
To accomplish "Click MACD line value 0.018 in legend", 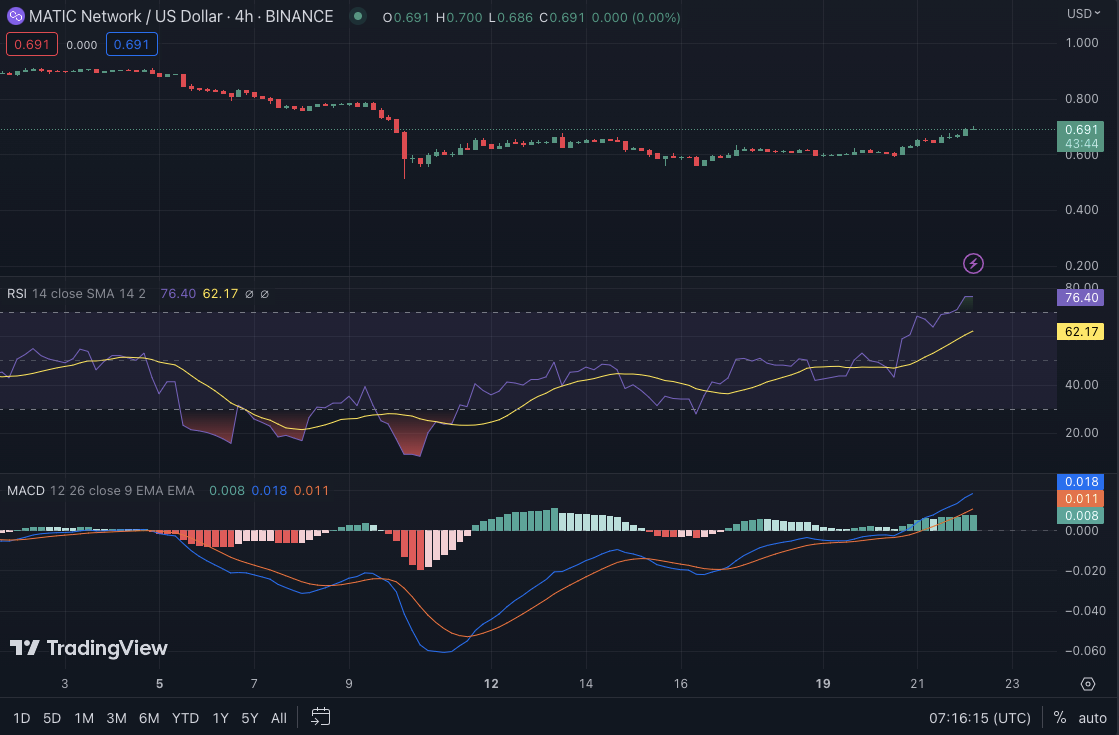I will tap(269, 491).
